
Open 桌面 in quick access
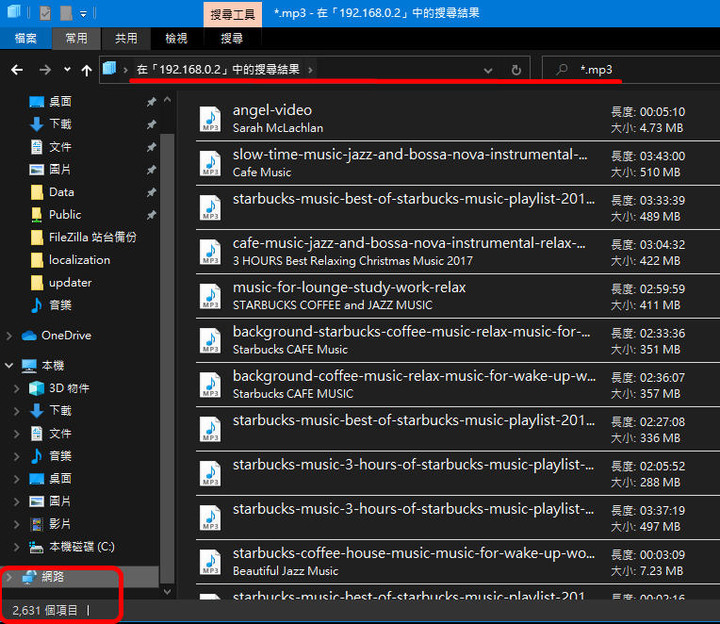point(60,101)
